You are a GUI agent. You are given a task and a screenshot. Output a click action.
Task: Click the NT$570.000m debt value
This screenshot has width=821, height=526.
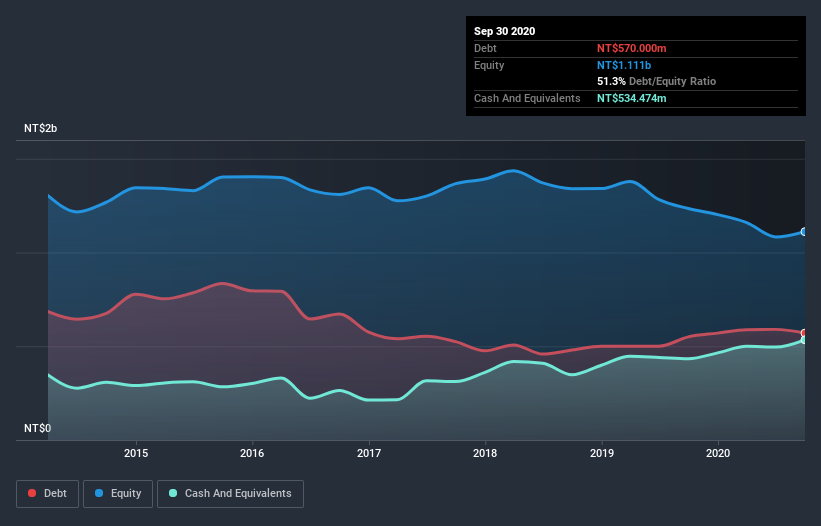point(631,48)
